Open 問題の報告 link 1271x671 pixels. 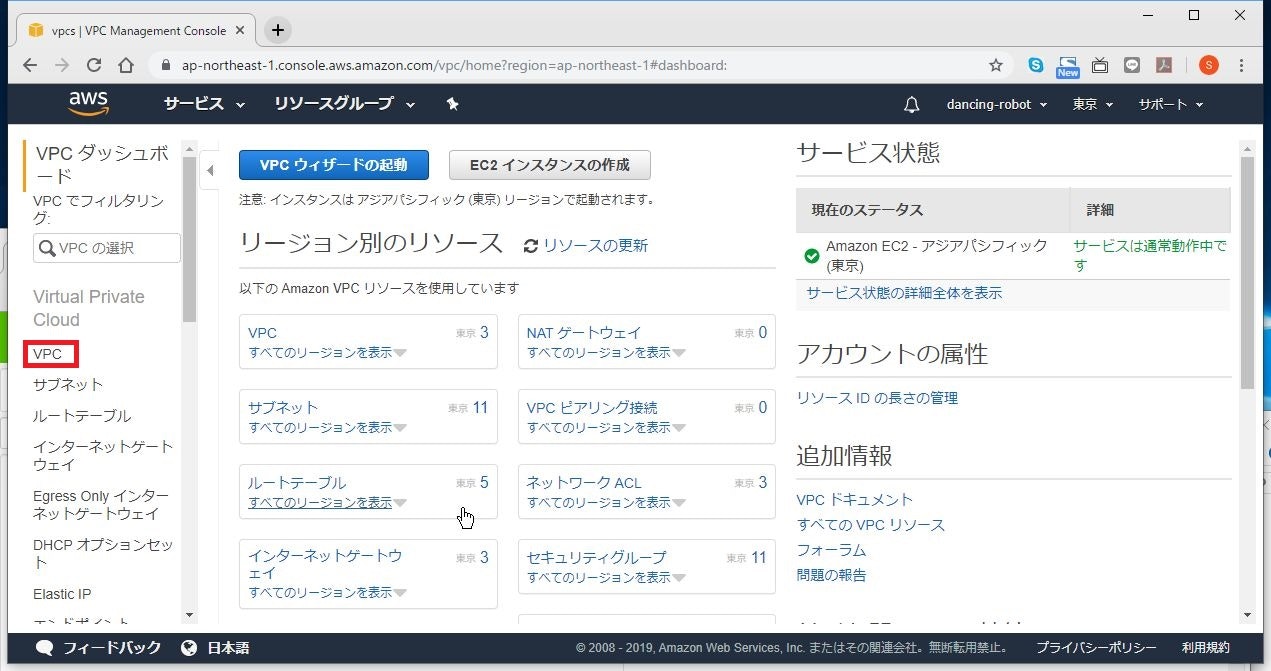[831, 575]
